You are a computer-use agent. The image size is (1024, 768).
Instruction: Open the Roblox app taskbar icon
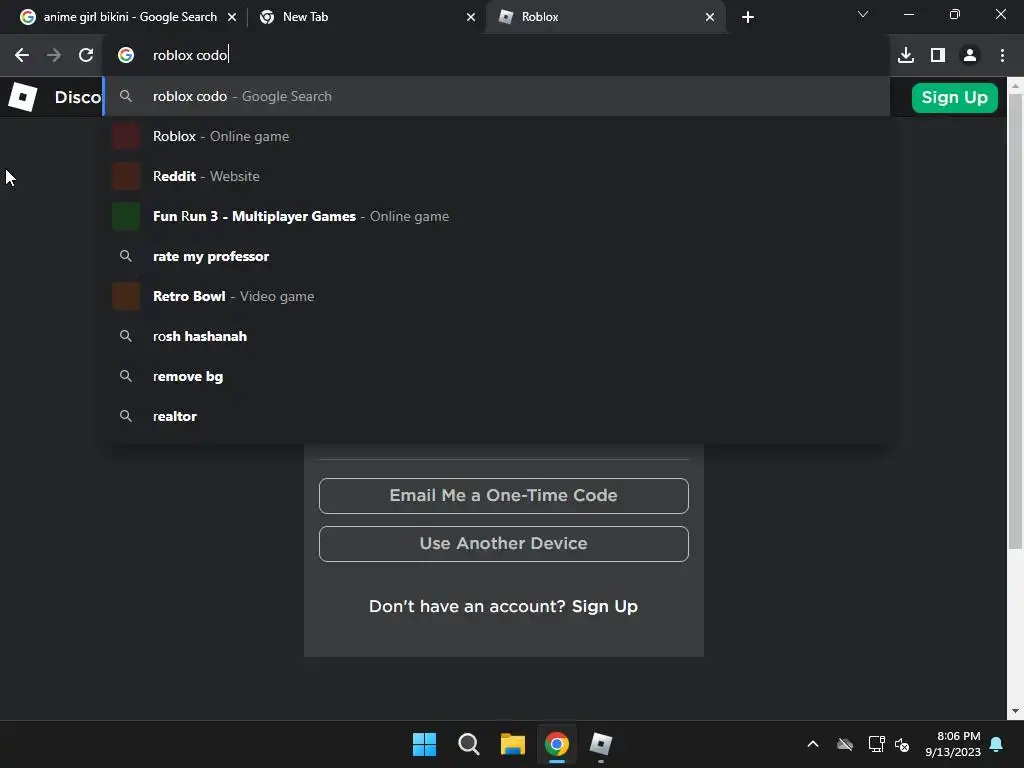pos(601,744)
